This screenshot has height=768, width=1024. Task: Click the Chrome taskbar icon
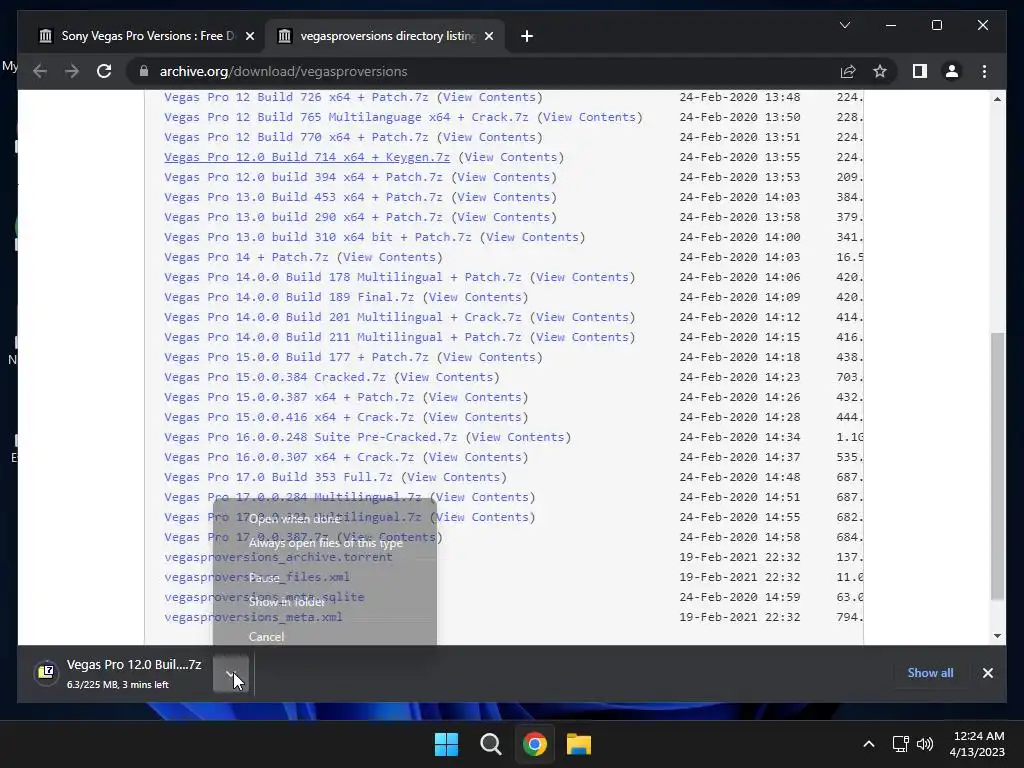click(x=535, y=744)
